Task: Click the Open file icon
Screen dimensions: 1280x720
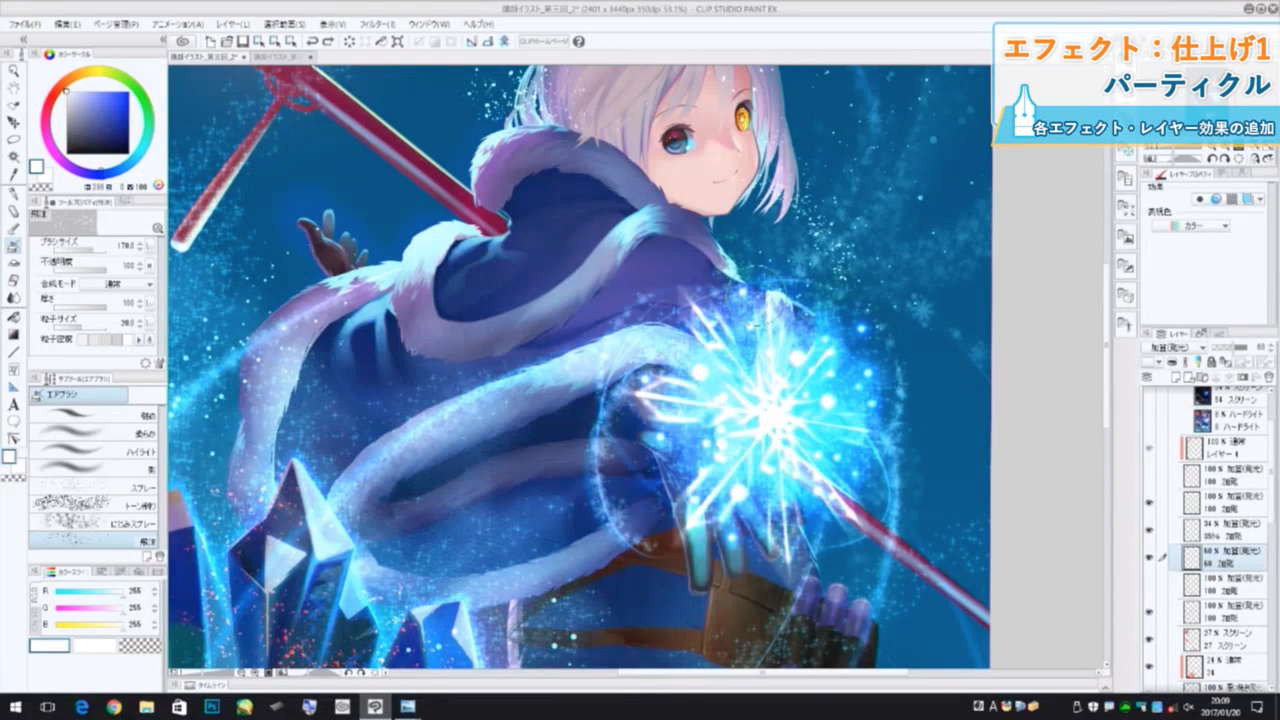Action: [227, 42]
